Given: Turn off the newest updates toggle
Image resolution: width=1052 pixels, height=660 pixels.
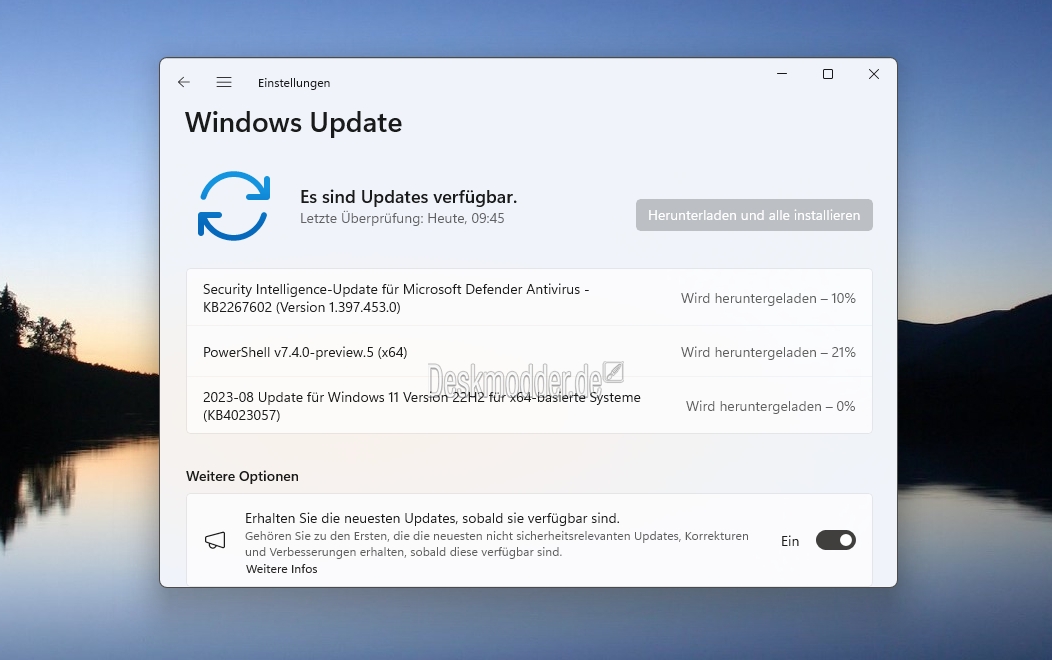Looking at the screenshot, I should click(835, 540).
